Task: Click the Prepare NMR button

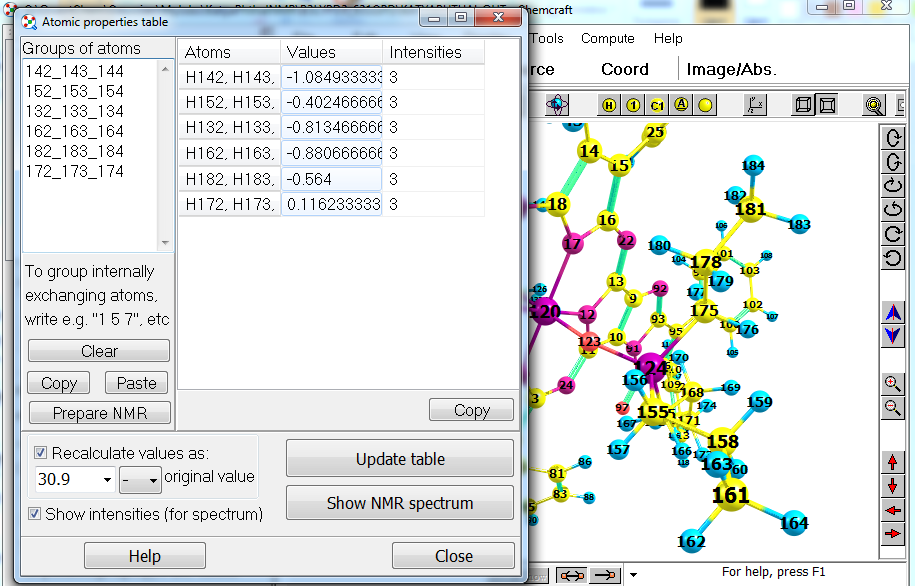Action: coord(99,413)
